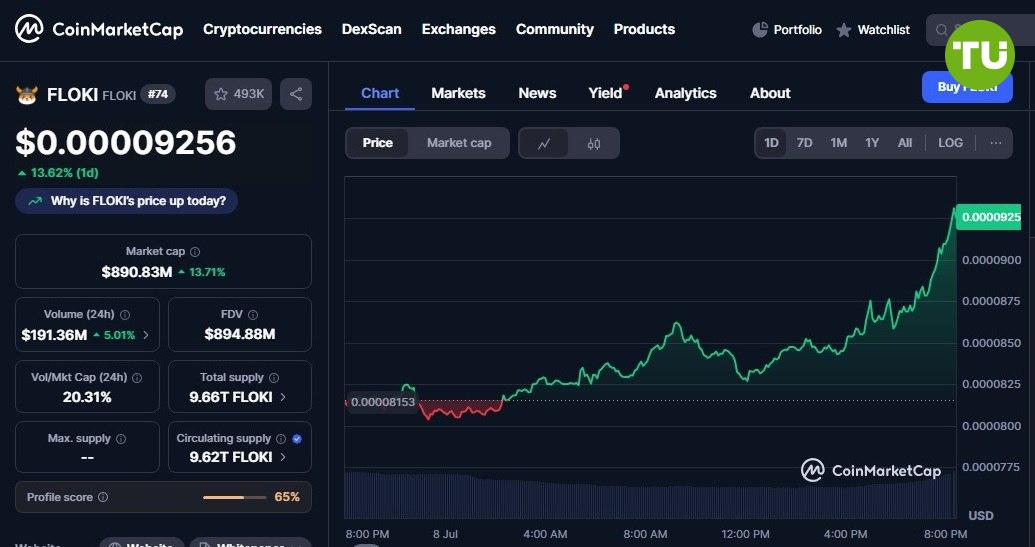Set chart range to 7D
1035x547 pixels.
(804, 143)
